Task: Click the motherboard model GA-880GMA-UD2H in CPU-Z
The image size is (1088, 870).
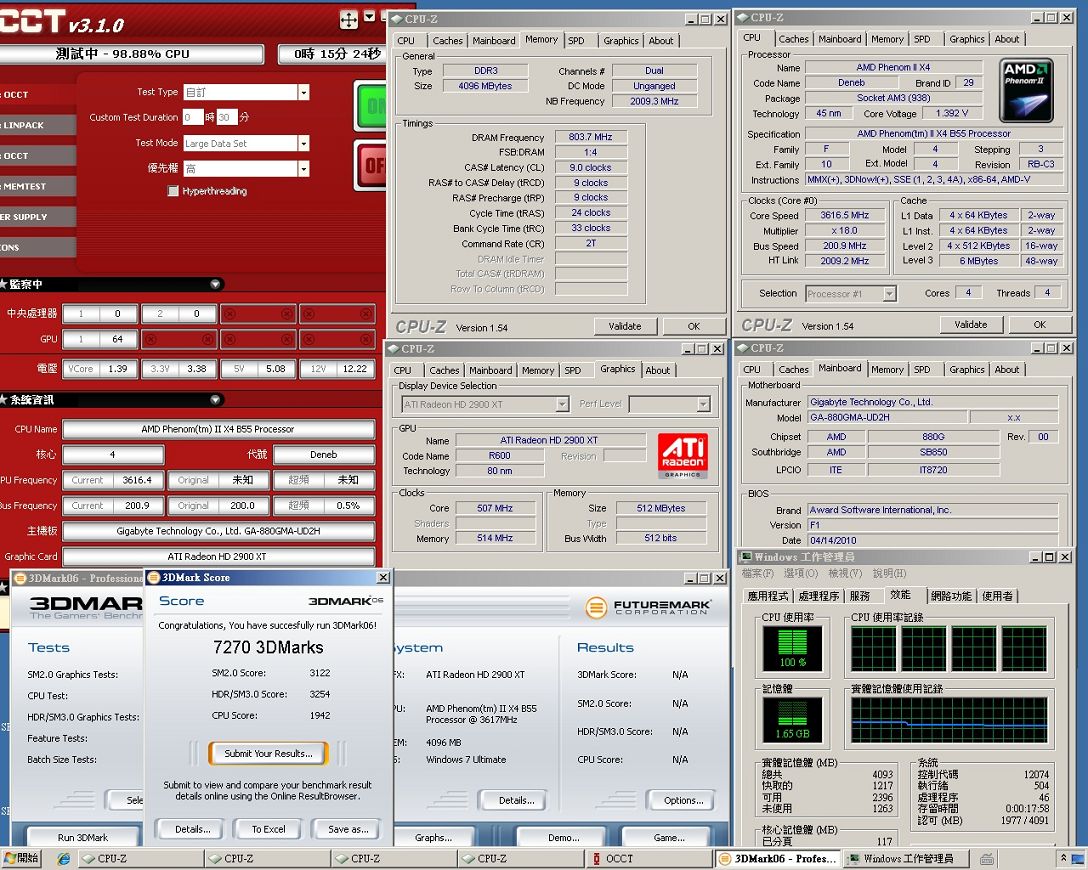Action: coord(887,417)
